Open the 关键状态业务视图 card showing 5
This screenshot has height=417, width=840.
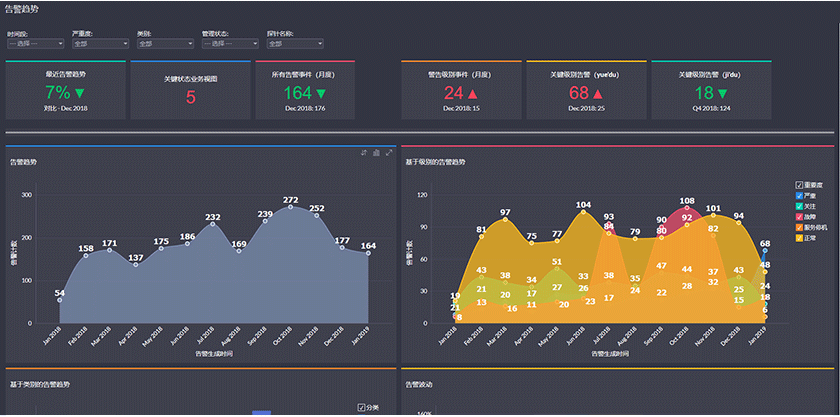(190, 91)
